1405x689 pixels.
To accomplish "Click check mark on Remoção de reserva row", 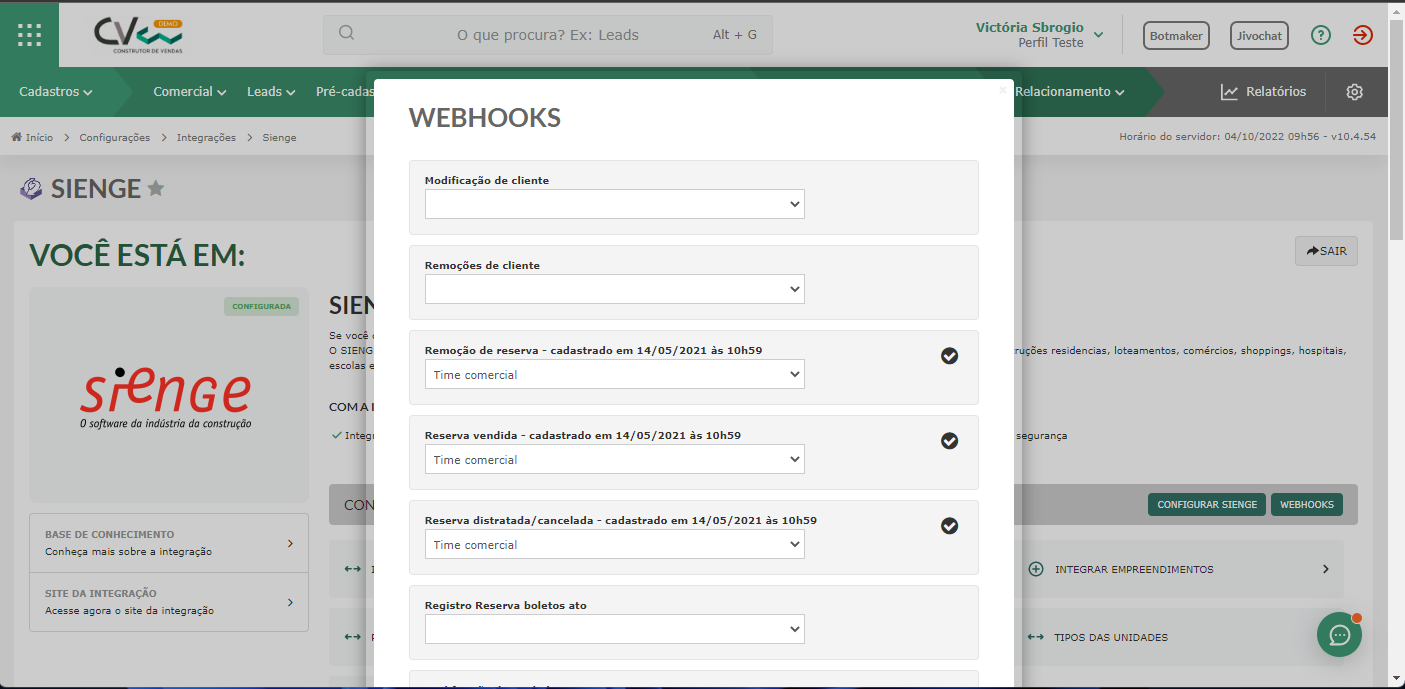I will [x=950, y=356].
